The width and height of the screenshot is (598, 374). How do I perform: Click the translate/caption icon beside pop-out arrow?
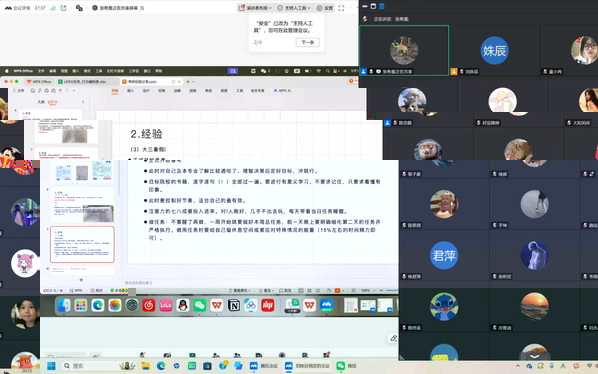click(x=79, y=8)
